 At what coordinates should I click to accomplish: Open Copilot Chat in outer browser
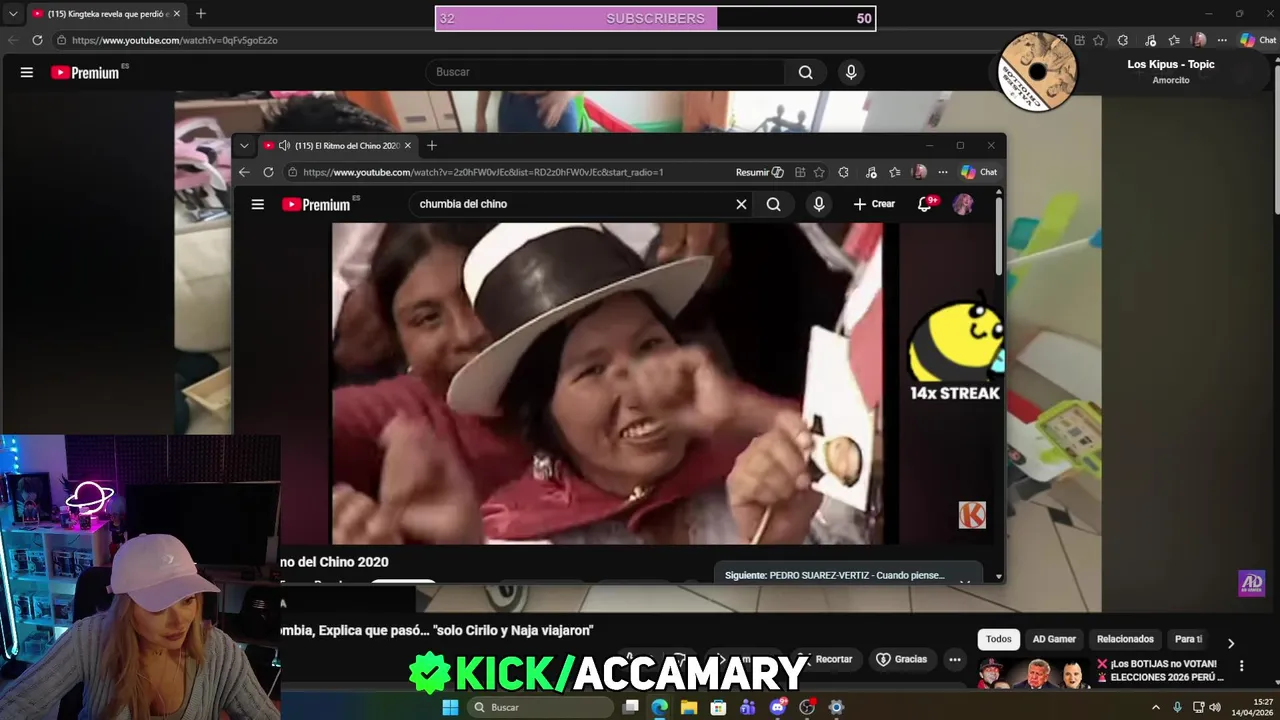(x=1258, y=40)
